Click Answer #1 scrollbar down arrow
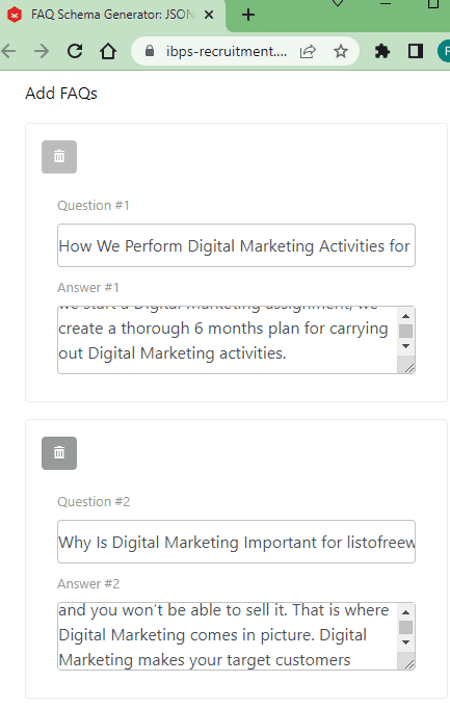Viewport: 450px width, 709px height. pyautogui.click(x=406, y=346)
